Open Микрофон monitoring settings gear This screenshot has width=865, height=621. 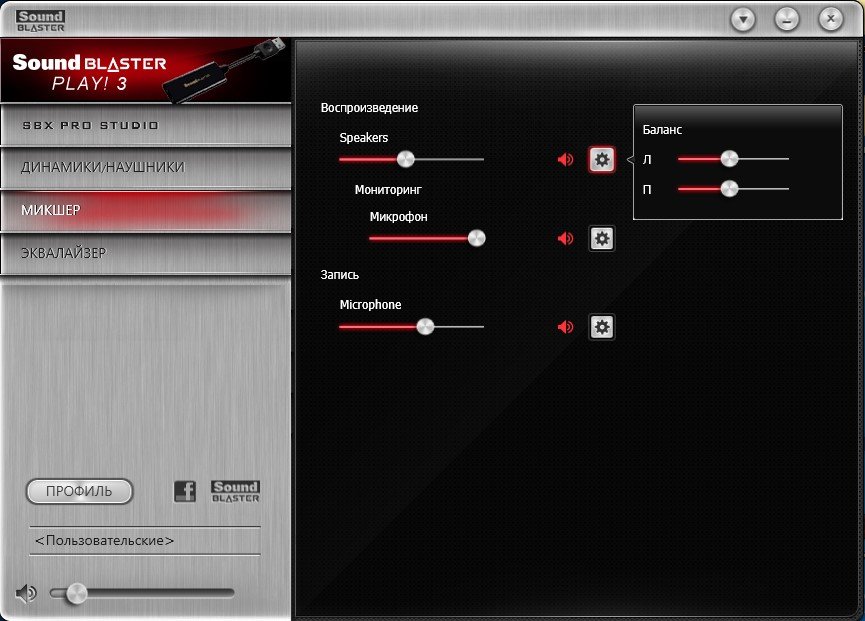(x=602, y=239)
